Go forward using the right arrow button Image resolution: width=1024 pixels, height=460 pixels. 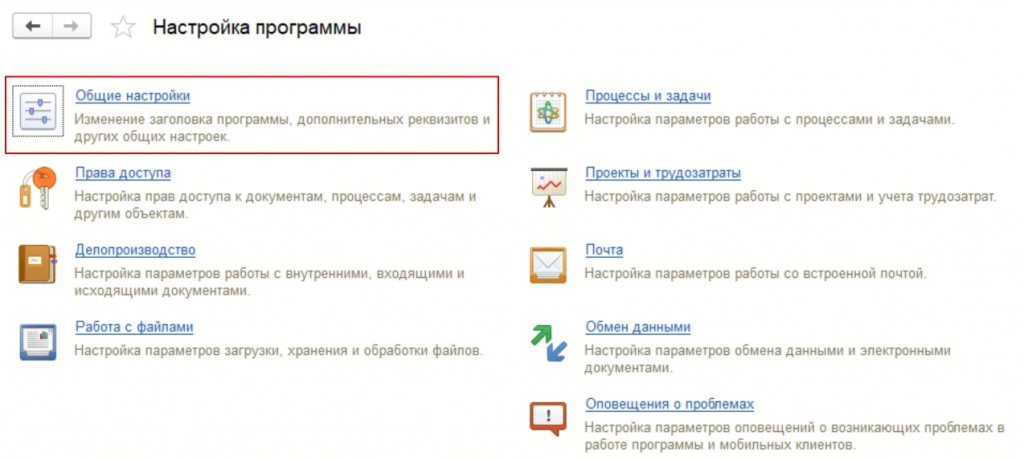click(x=70, y=27)
